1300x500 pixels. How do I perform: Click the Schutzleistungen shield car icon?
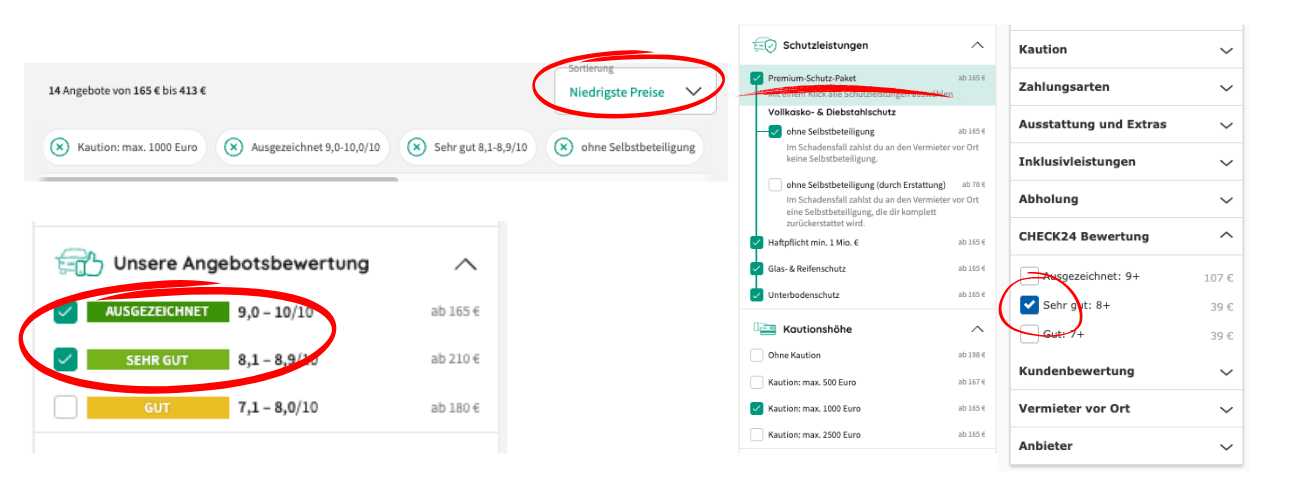point(765,45)
